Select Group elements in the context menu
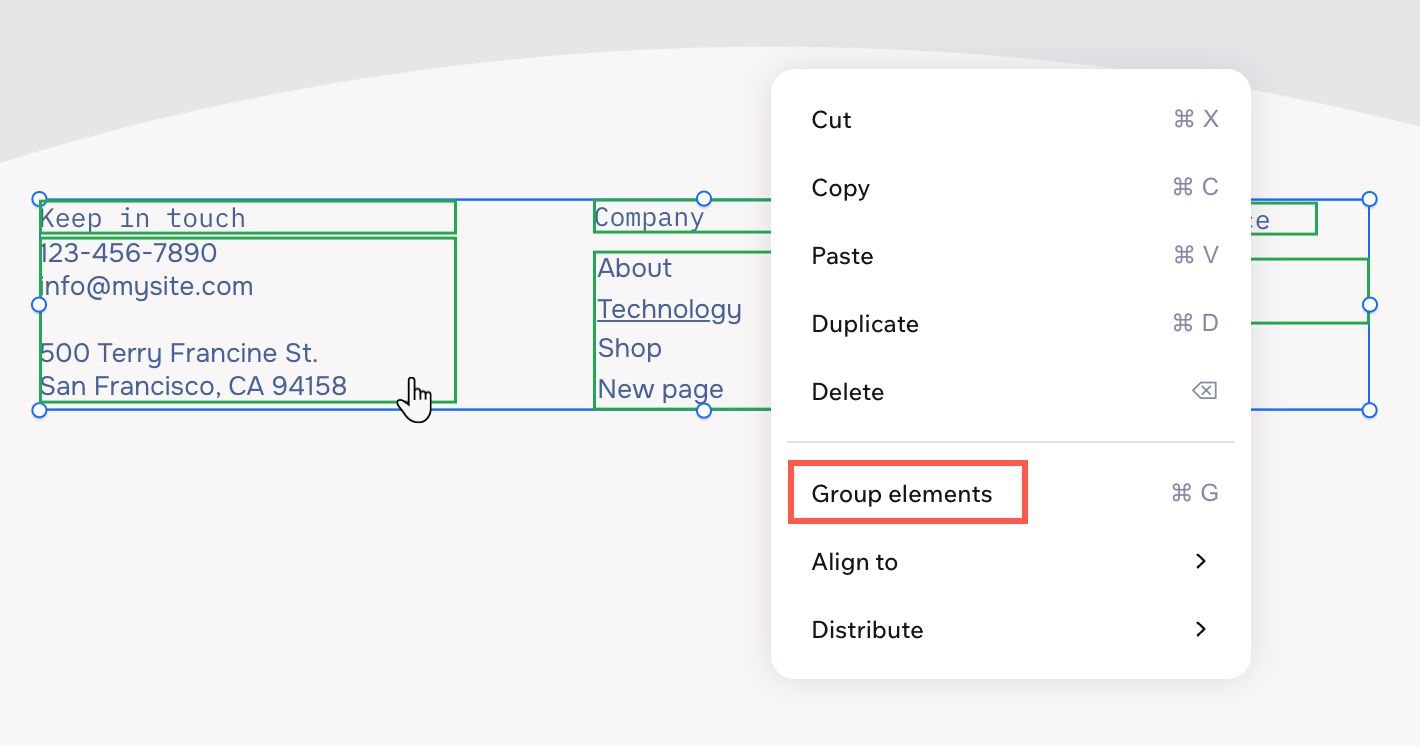Image resolution: width=1420 pixels, height=746 pixels. tap(901, 493)
